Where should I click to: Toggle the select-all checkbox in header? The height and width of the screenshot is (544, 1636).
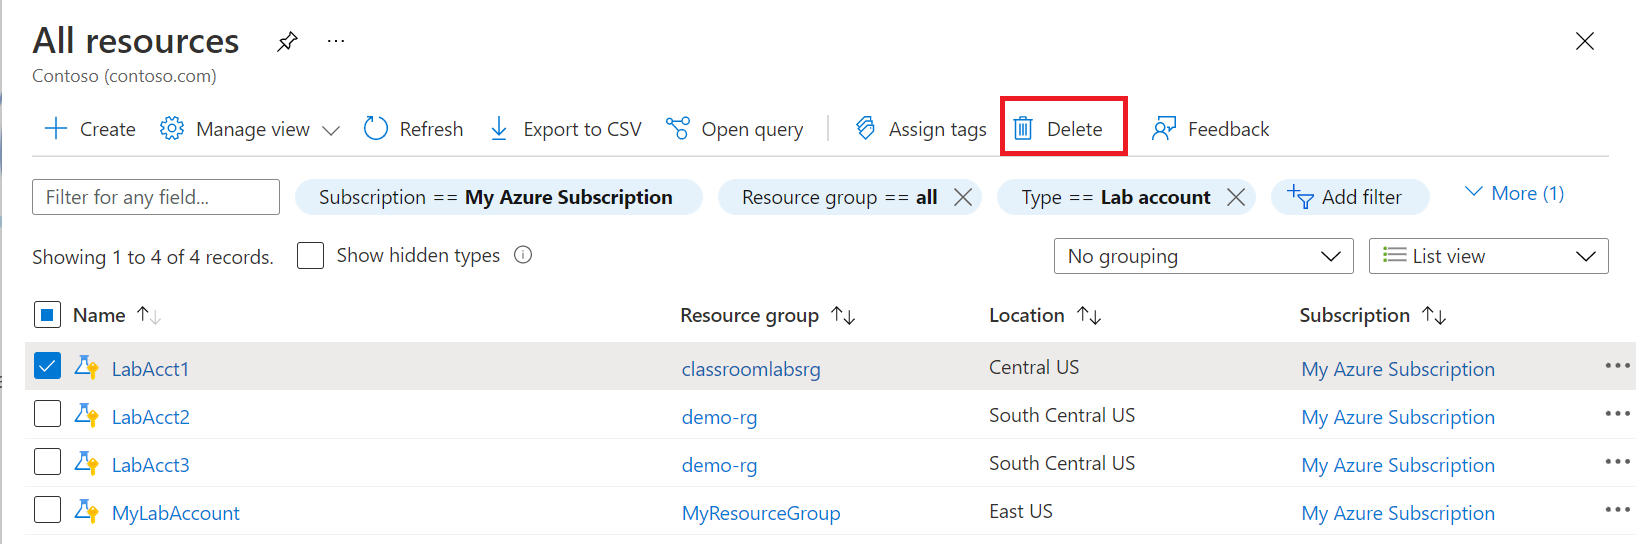click(47, 315)
